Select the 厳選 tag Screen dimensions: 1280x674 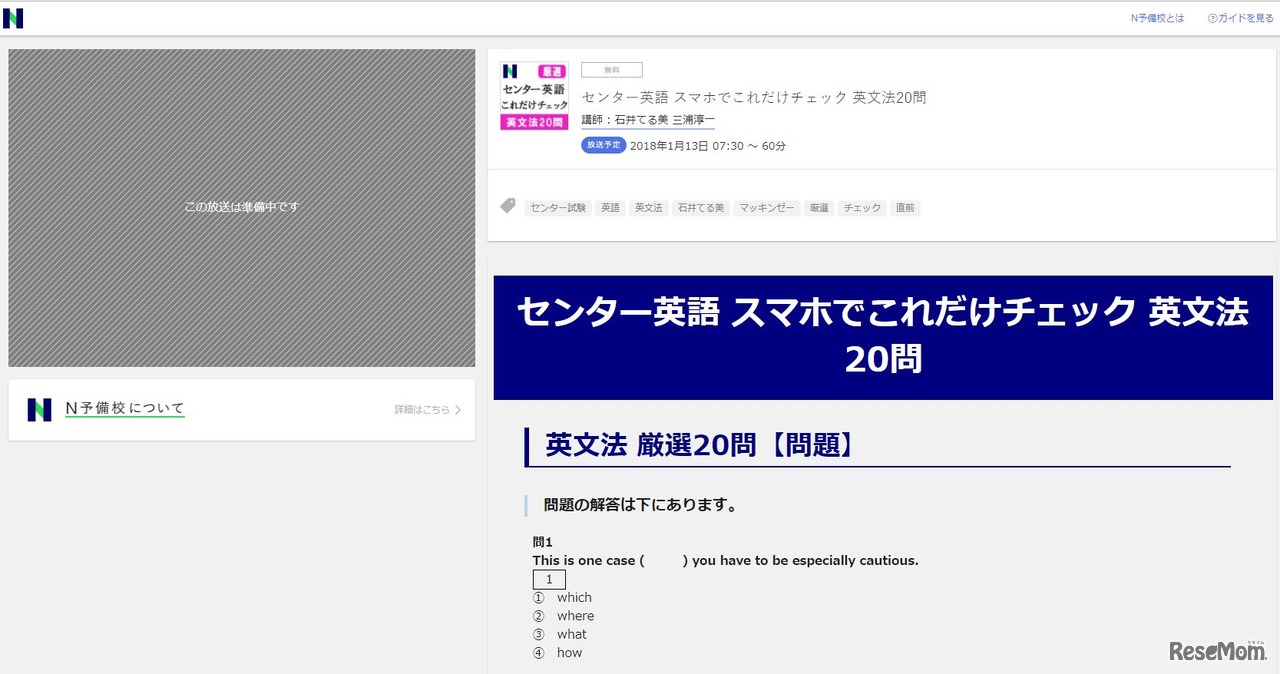pos(819,208)
